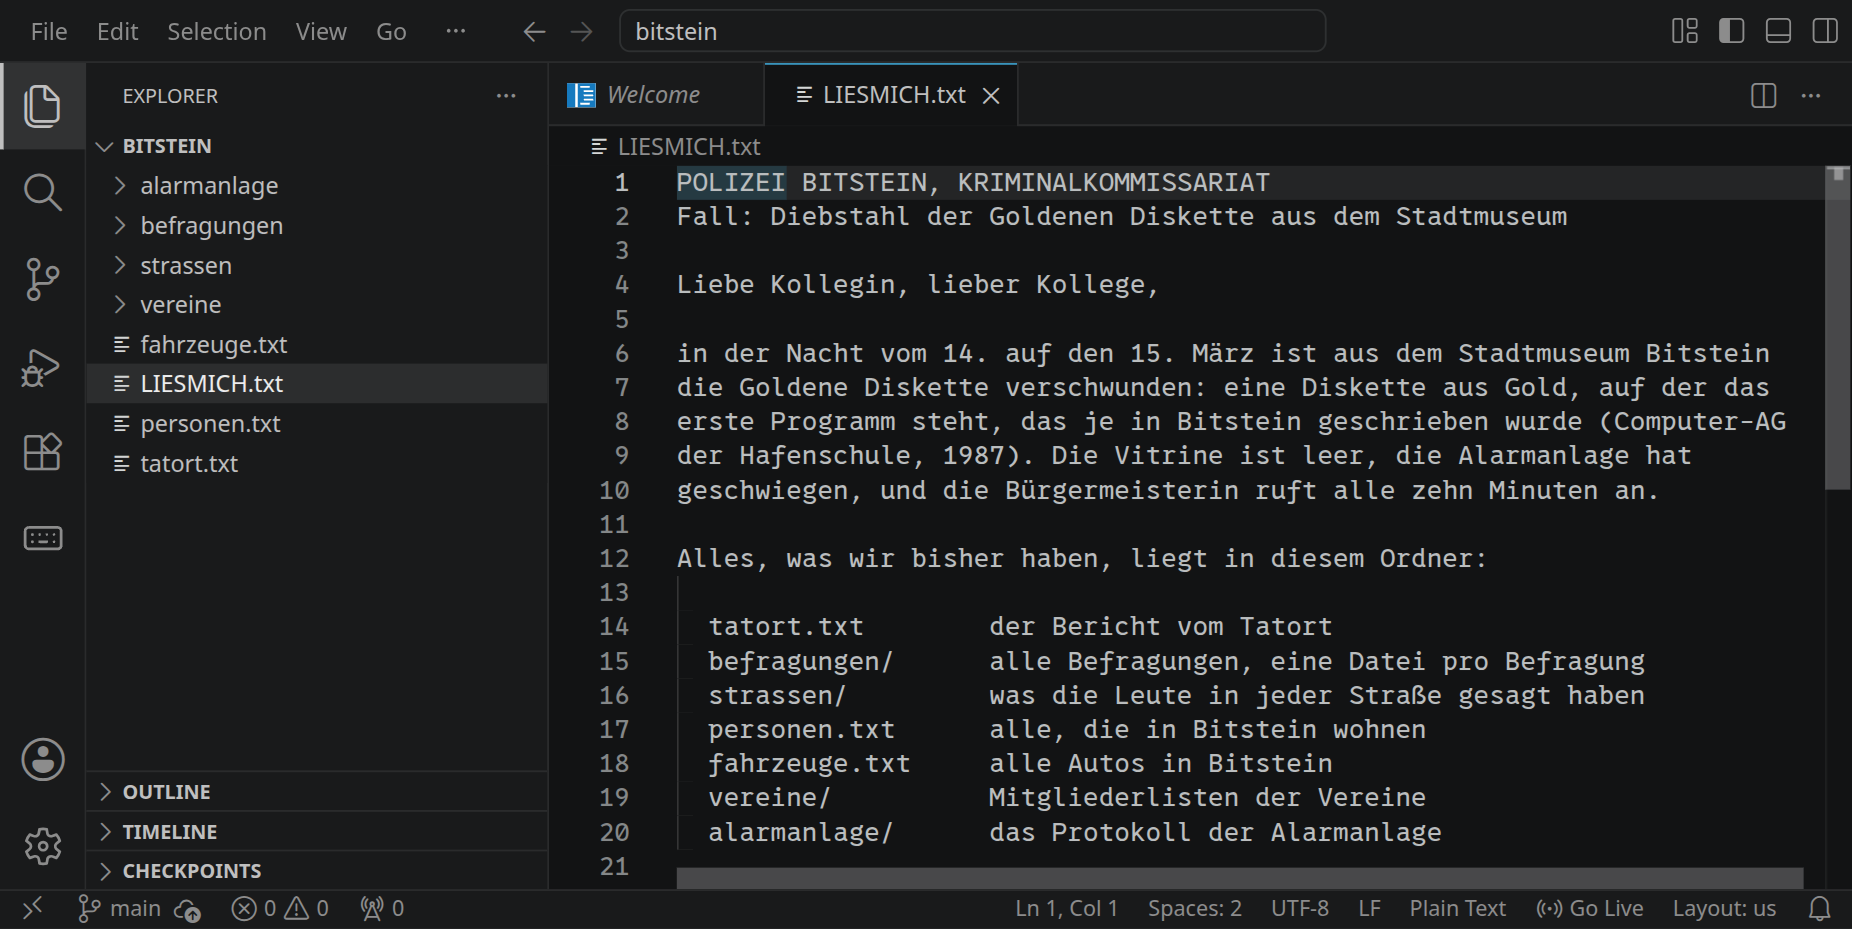Open Explorer Views and More Actions ellipsis
Viewport: 1852px width, 929px height.
[506, 96]
